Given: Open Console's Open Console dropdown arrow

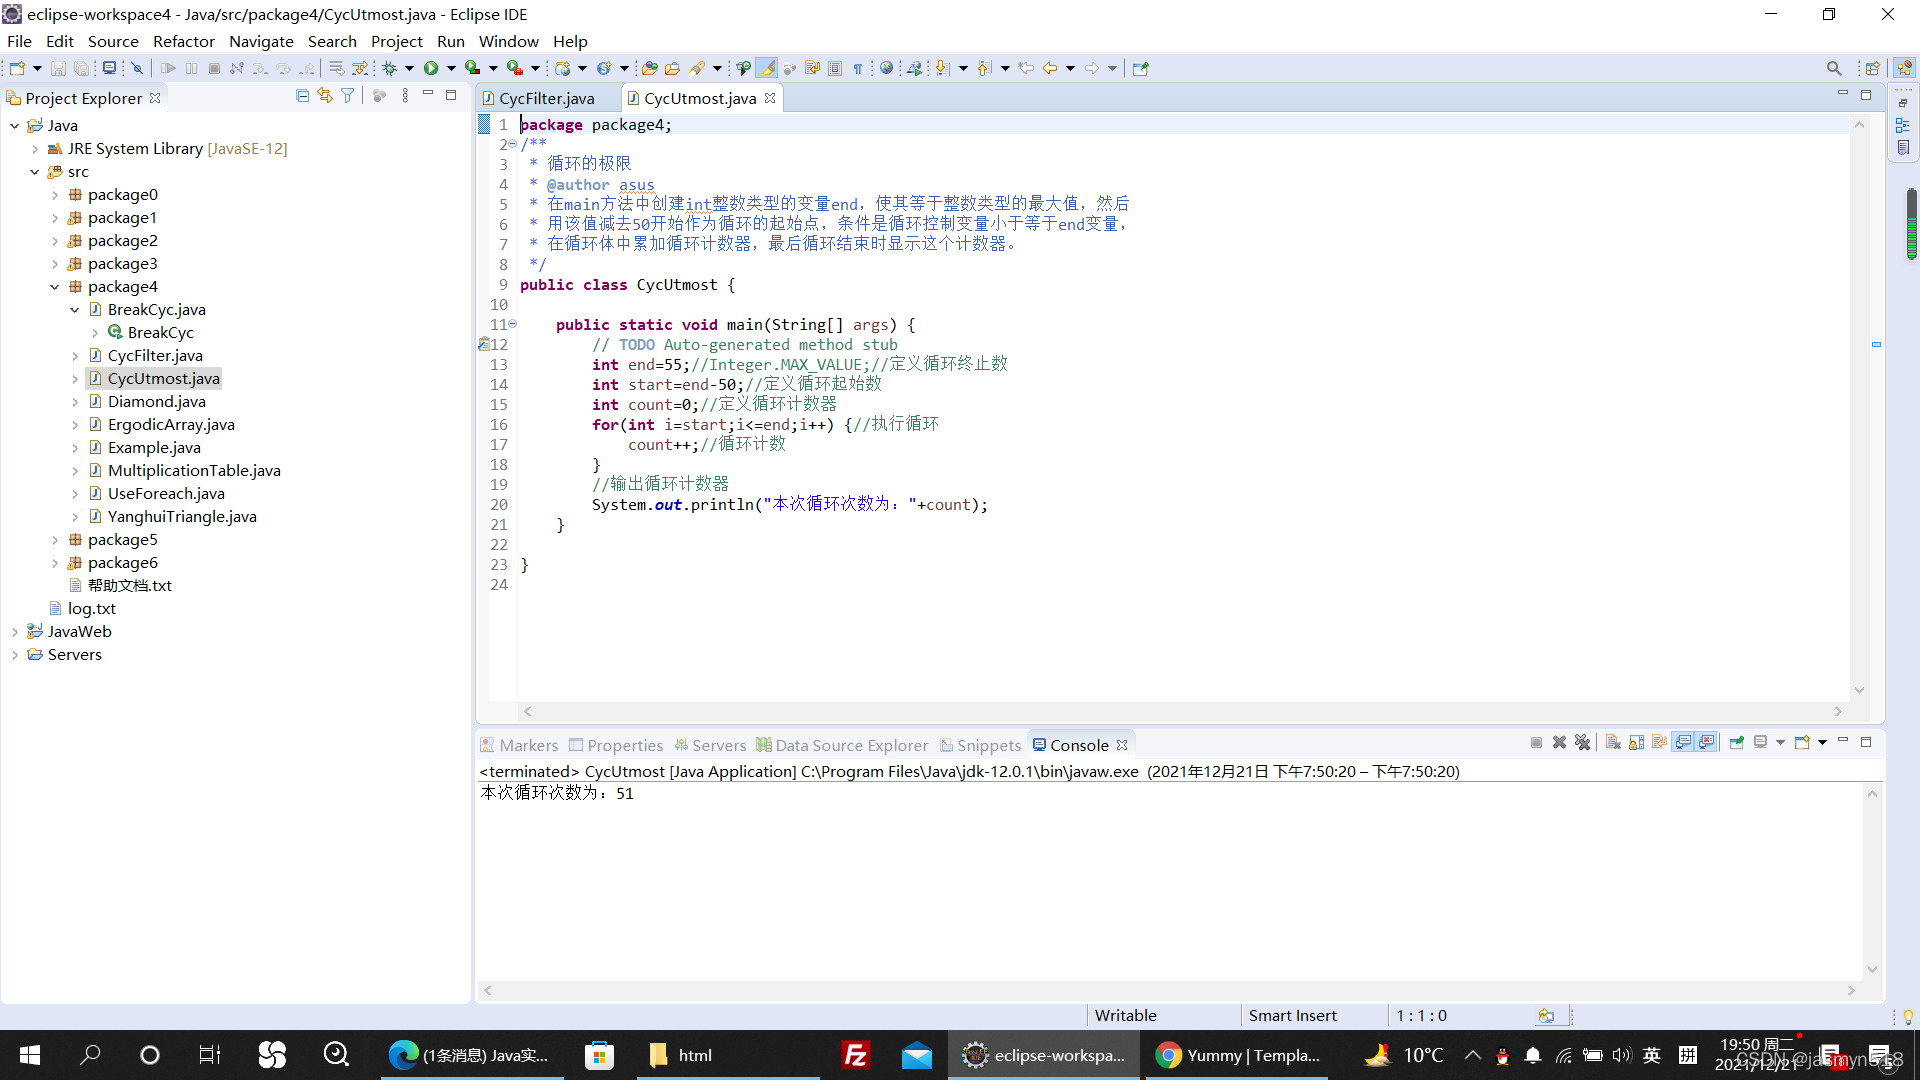Looking at the screenshot, I should [1822, 743].
